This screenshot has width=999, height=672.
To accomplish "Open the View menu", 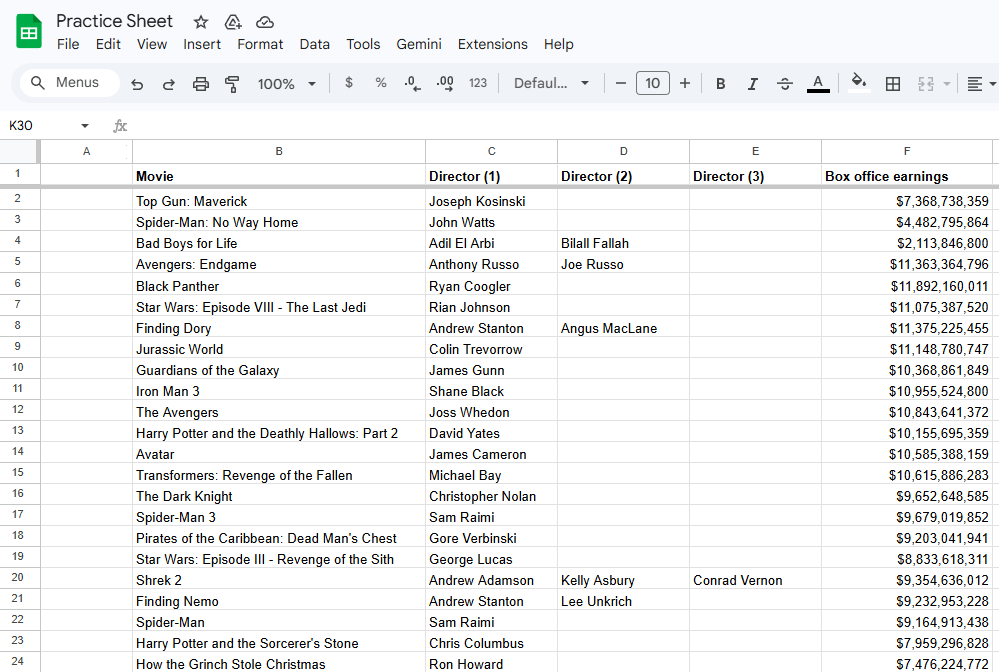I will 152,45.
